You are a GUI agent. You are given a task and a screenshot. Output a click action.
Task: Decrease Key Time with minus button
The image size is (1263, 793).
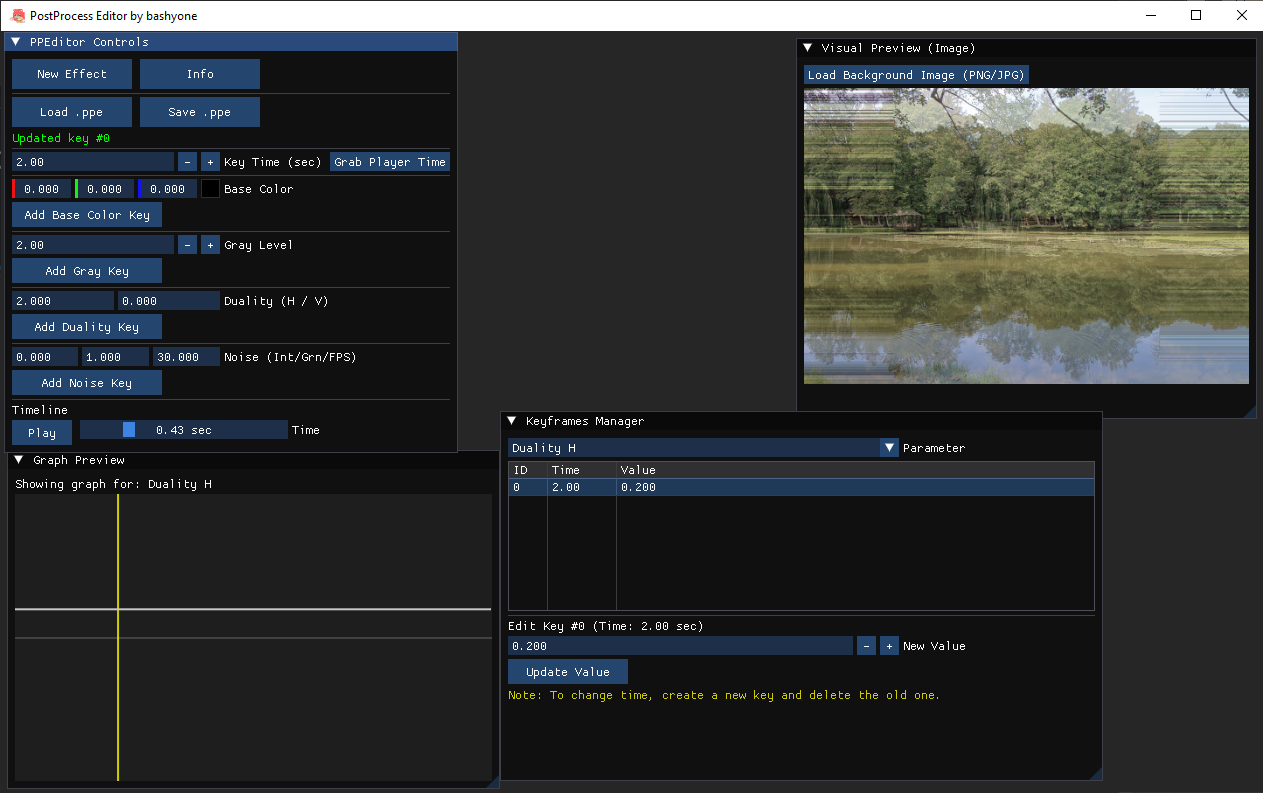pos(187,162)
